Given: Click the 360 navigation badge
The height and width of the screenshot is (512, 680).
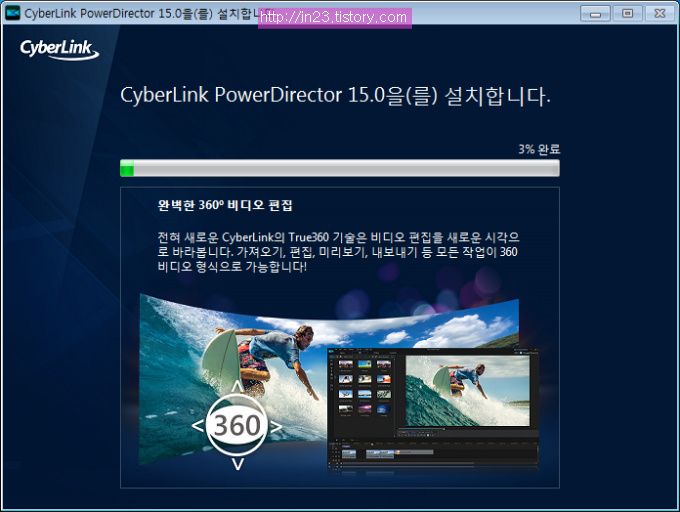Looking at the screenshot, I should [237, 426].
